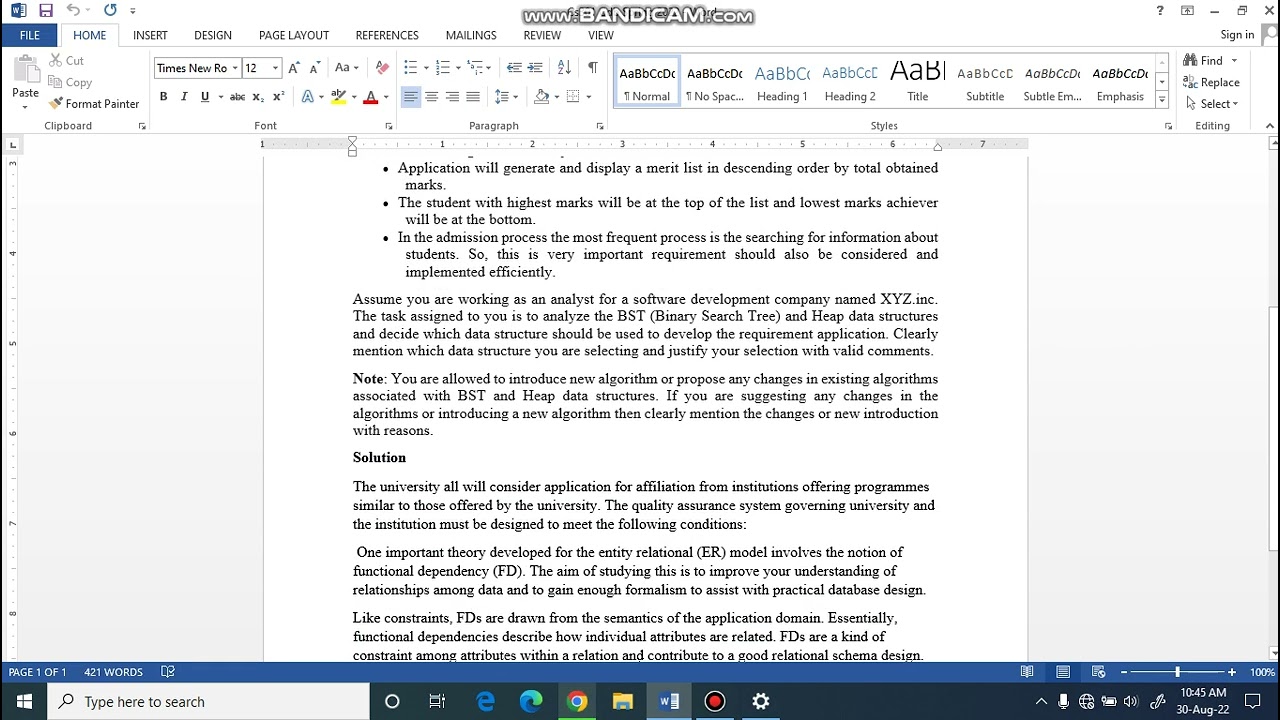Apply Heading 1 style

click(x=782, y=82)
